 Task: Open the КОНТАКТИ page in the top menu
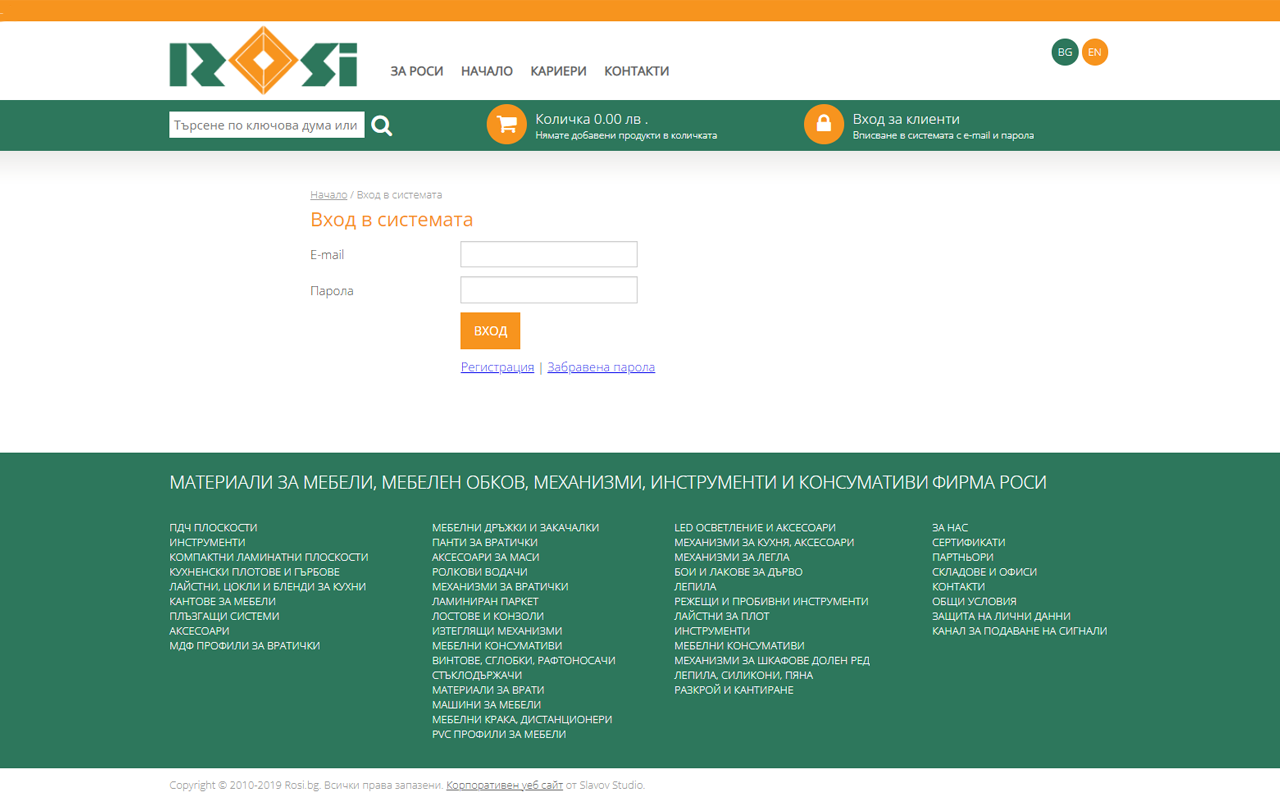pyautogui.click(x=636, y=71)
